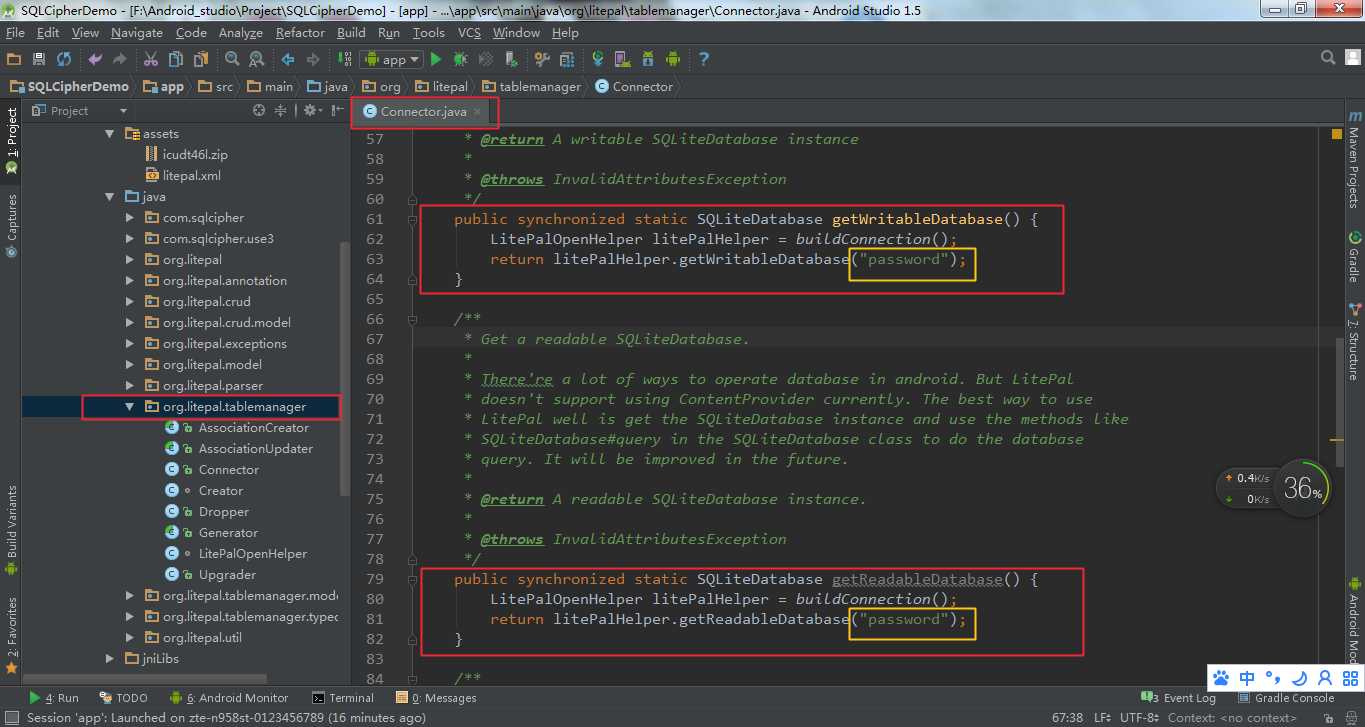This screenshot has height=727, width=1365.
Task: Click the Copy toolbar icon
Action: pos(175,60)
